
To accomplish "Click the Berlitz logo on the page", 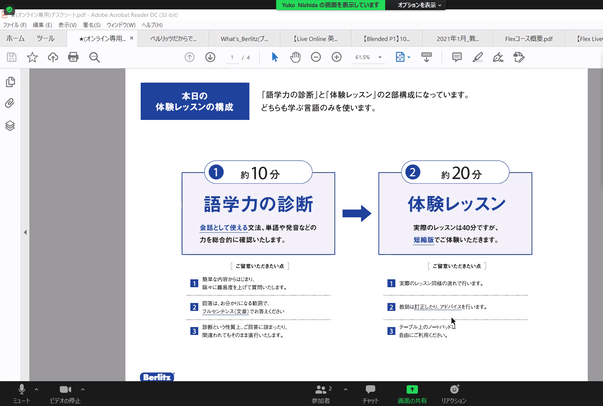I will click(157, 377).
